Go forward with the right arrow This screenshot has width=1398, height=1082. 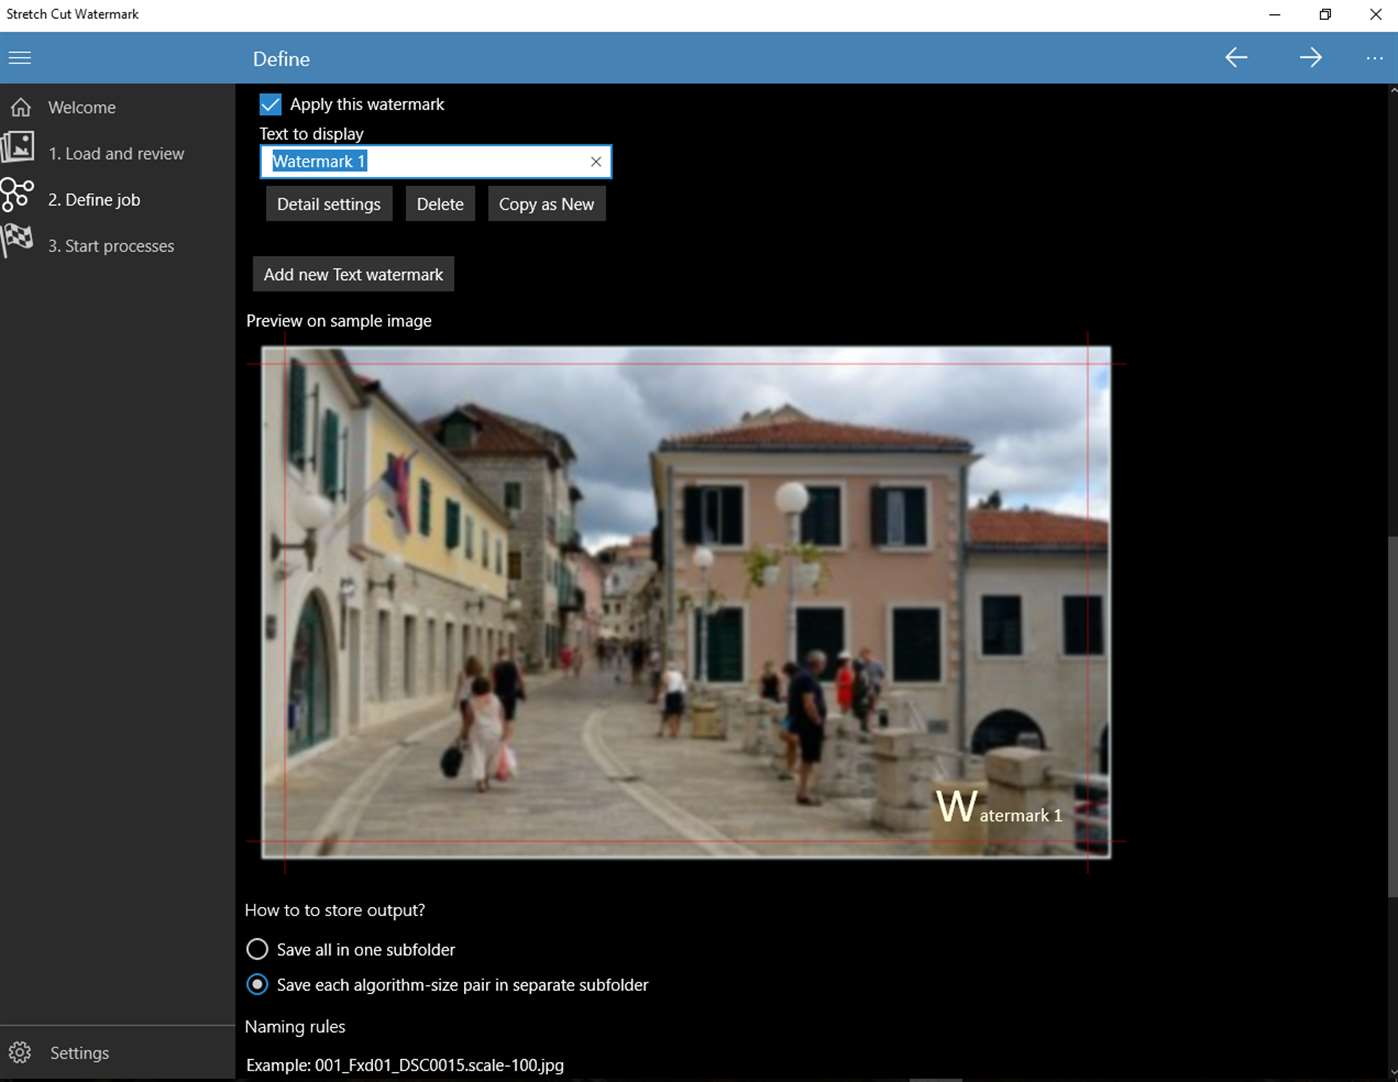click(1310, 58)
